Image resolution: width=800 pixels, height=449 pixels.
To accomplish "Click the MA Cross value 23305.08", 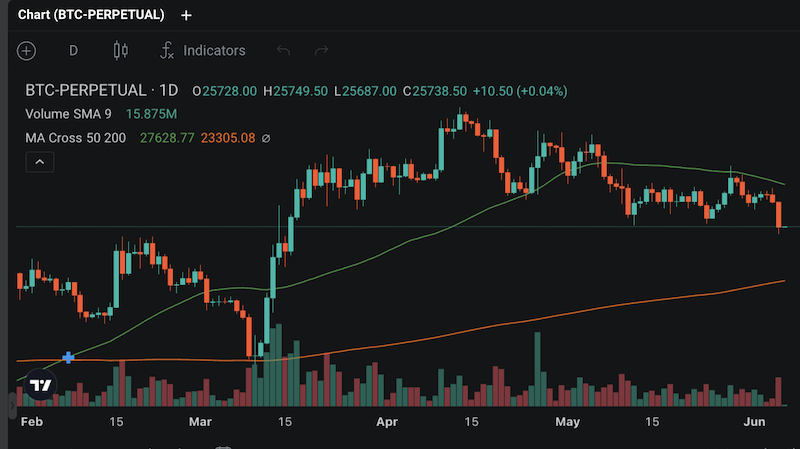I will (x=228, y=138).
